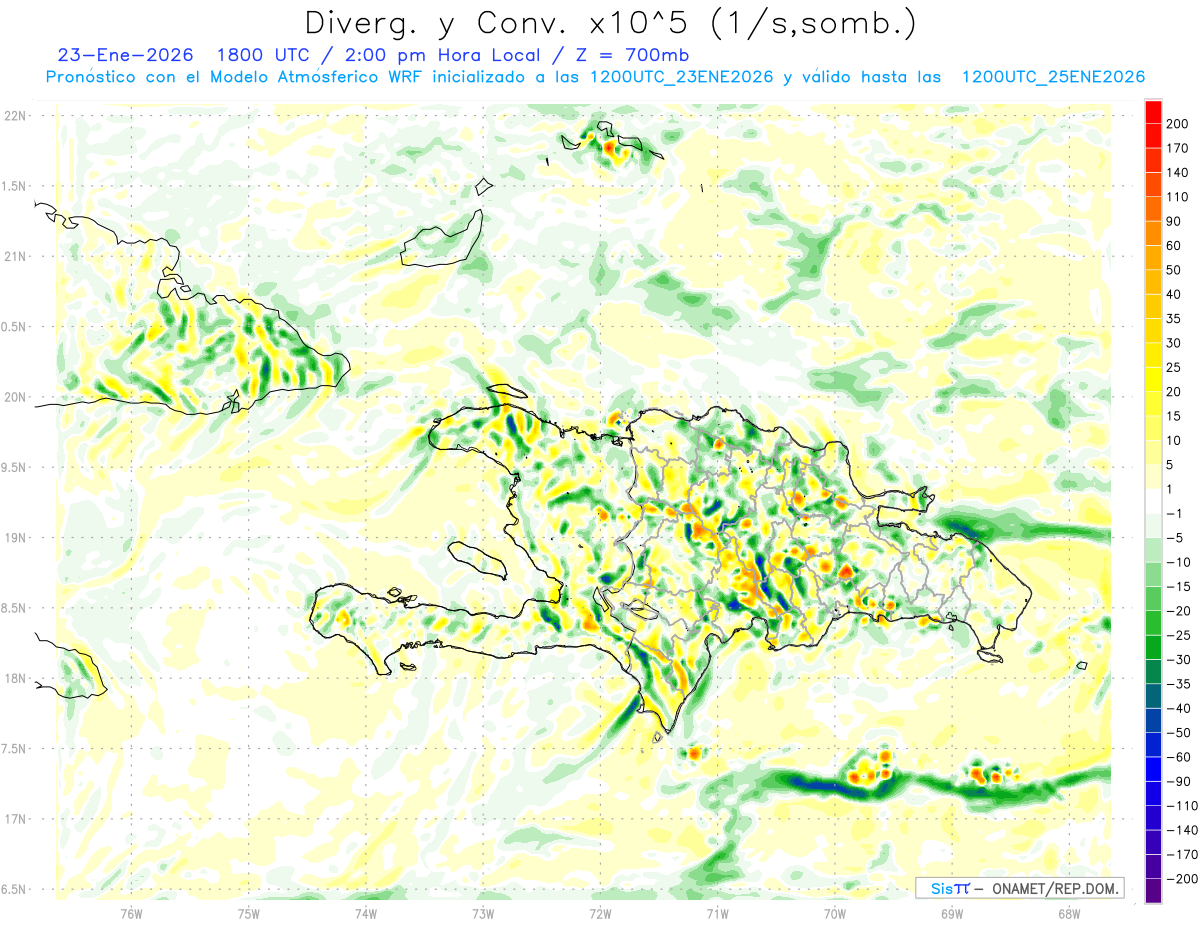Image resolution: width=1200 pixels, height=927 pixels.
Task: Click the positive '50' colorbar label
Action: point(1174,270)
